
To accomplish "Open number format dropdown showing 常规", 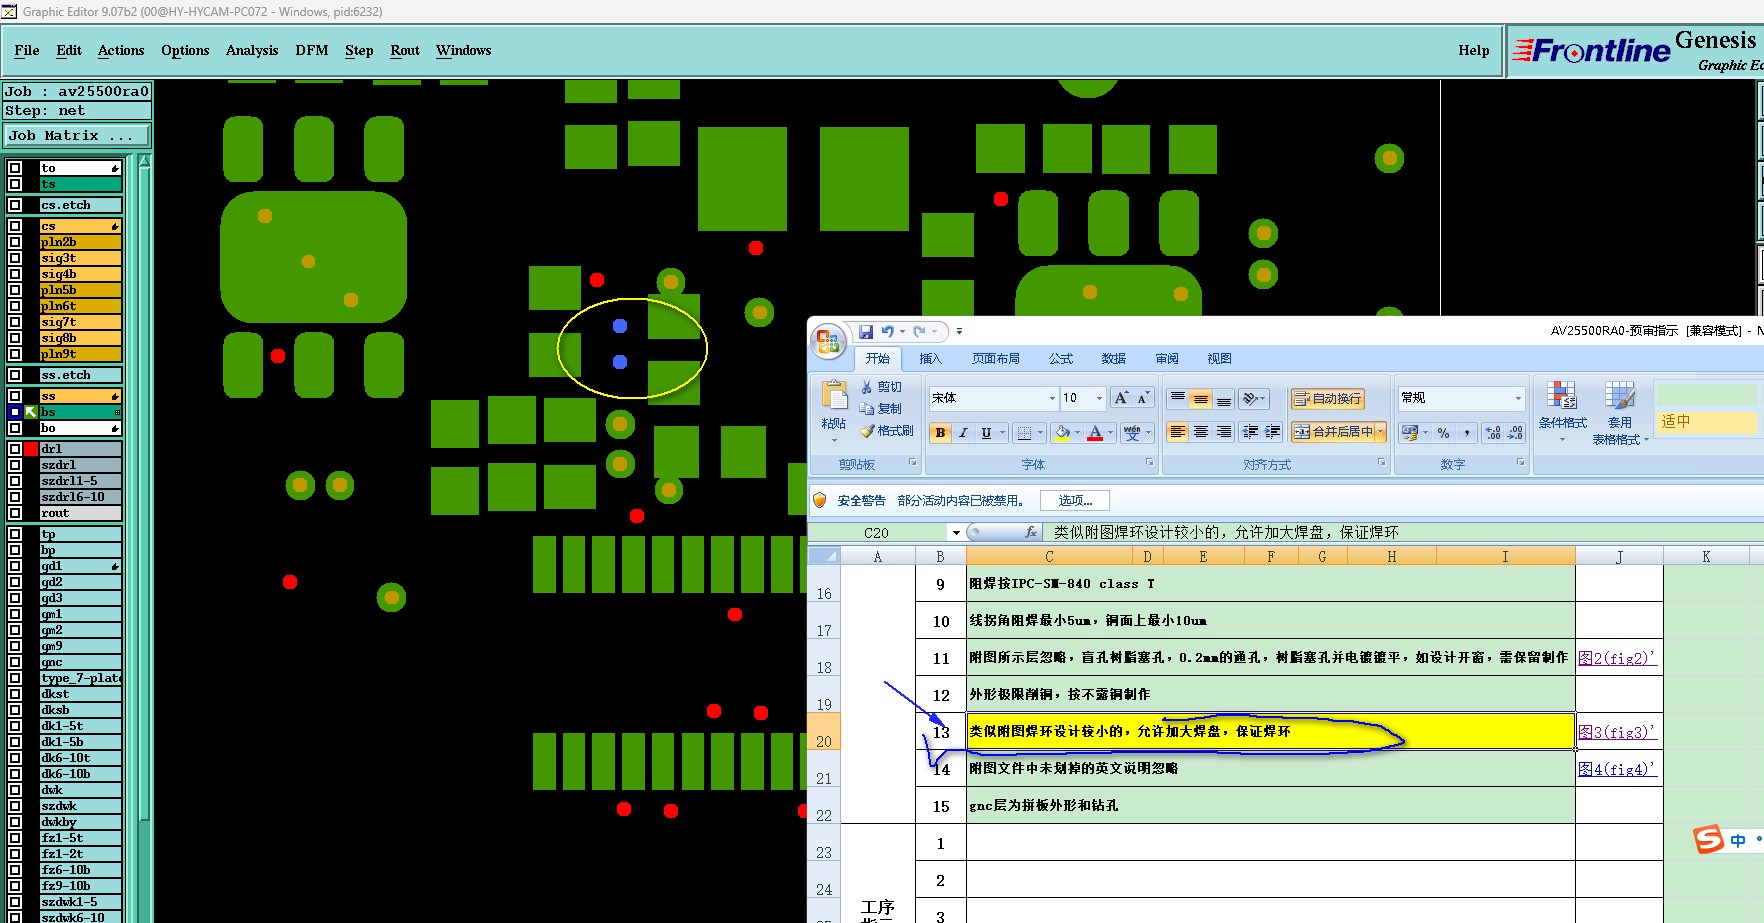I will pyautogui.click(x=1518, y=398).
